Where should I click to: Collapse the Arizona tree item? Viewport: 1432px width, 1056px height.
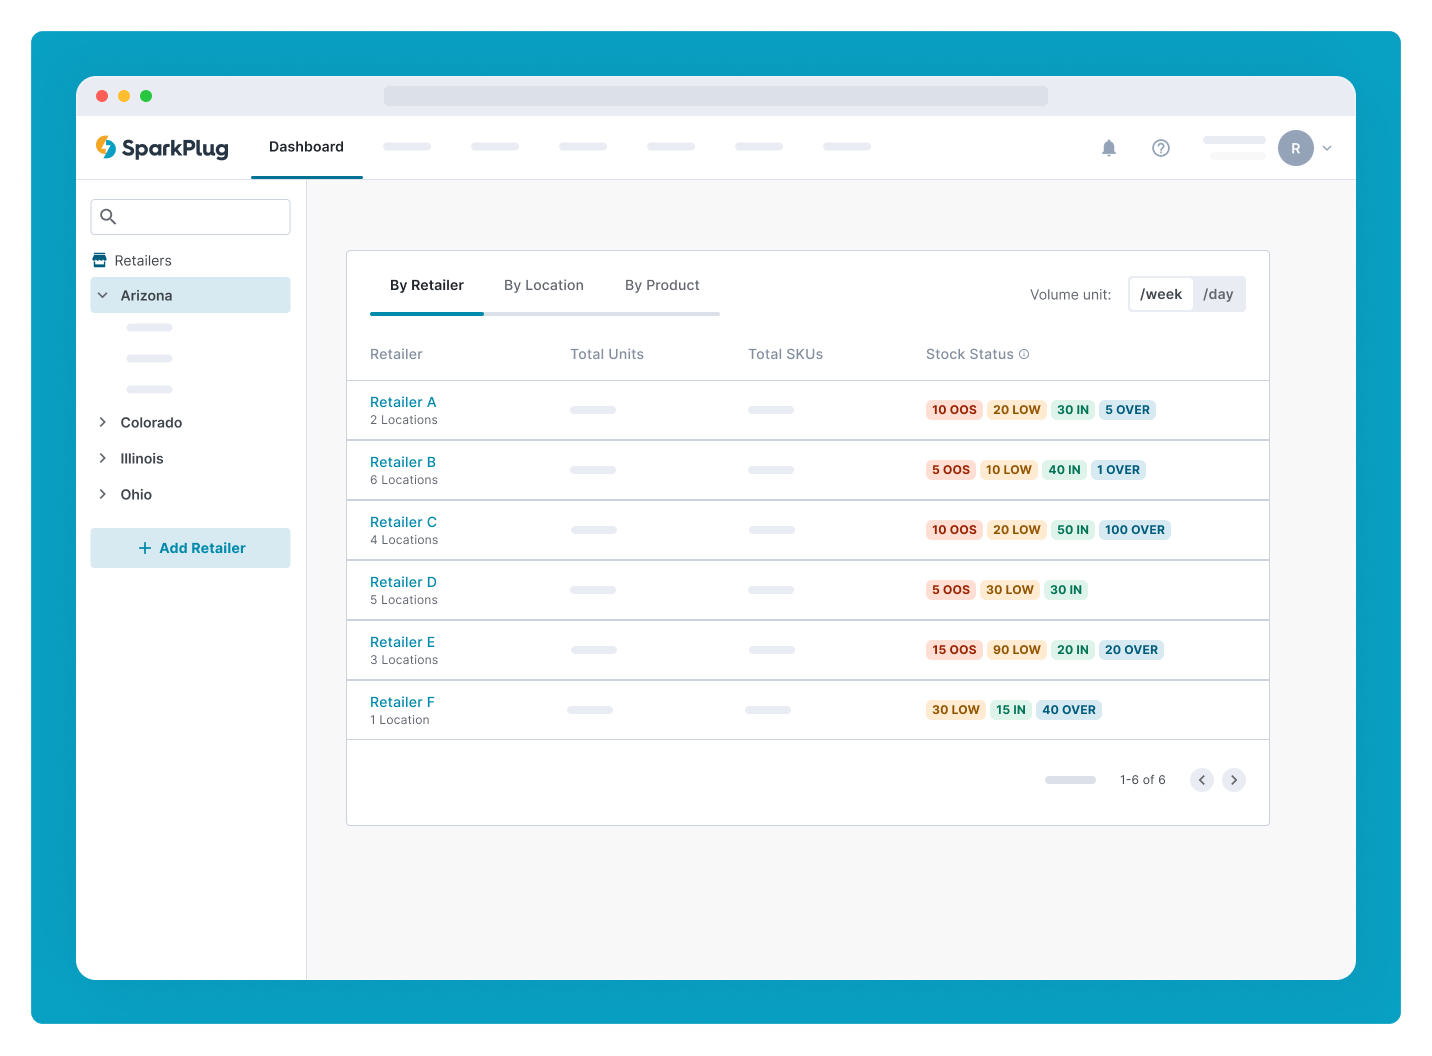pyautogui.click(x=102, y=295)
